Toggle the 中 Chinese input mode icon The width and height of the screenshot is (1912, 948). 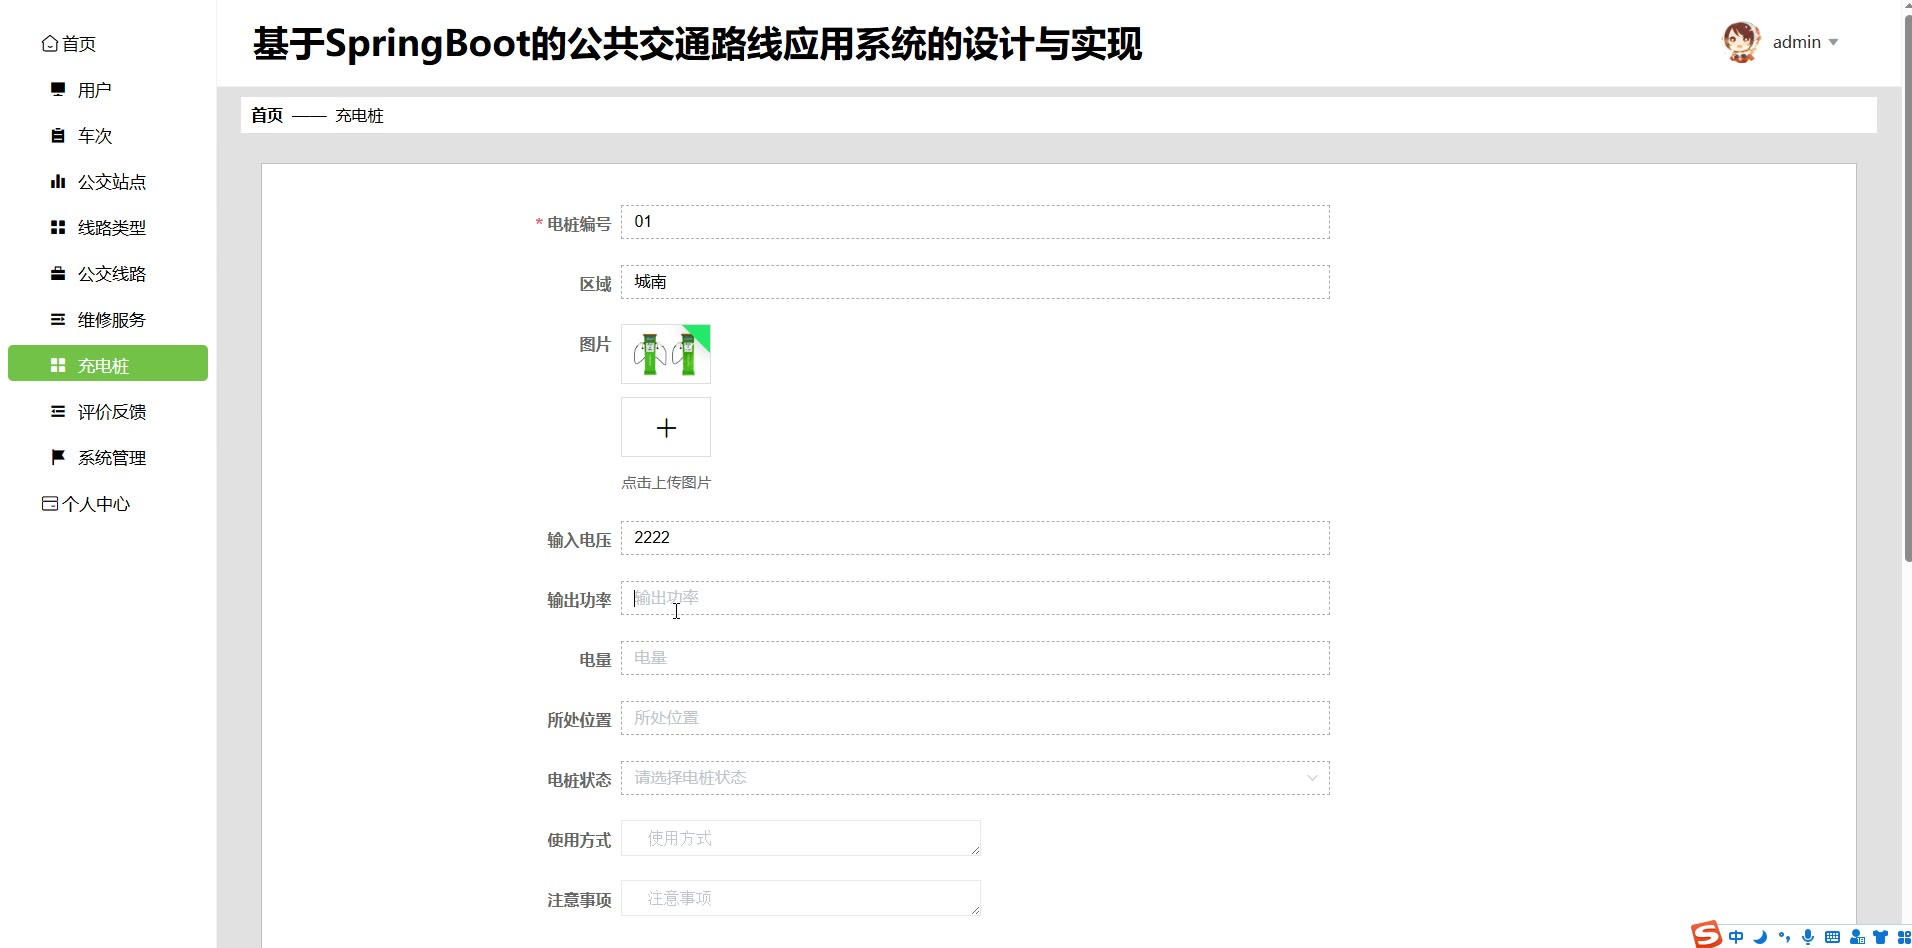coord(1736,937)
